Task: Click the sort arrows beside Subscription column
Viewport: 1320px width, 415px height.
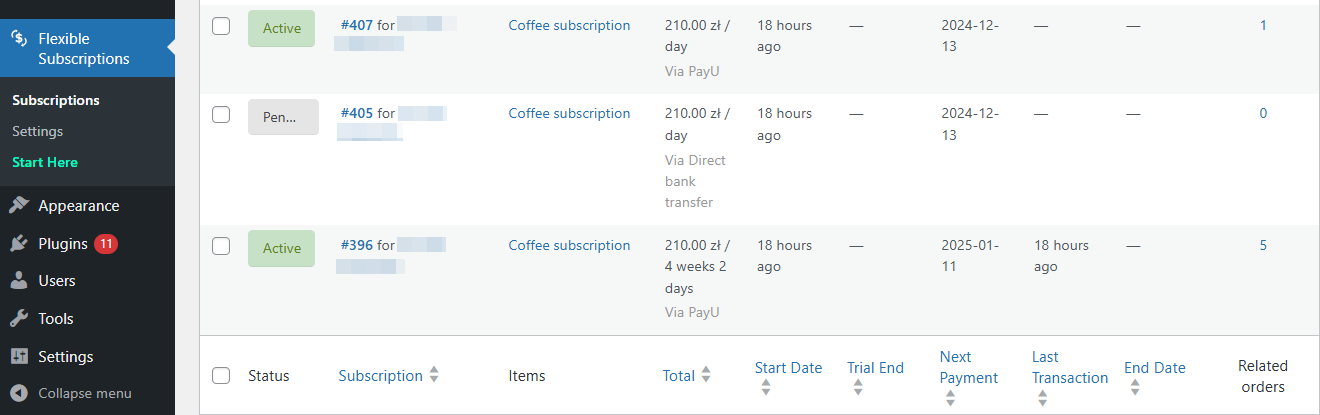Action: 434,376
